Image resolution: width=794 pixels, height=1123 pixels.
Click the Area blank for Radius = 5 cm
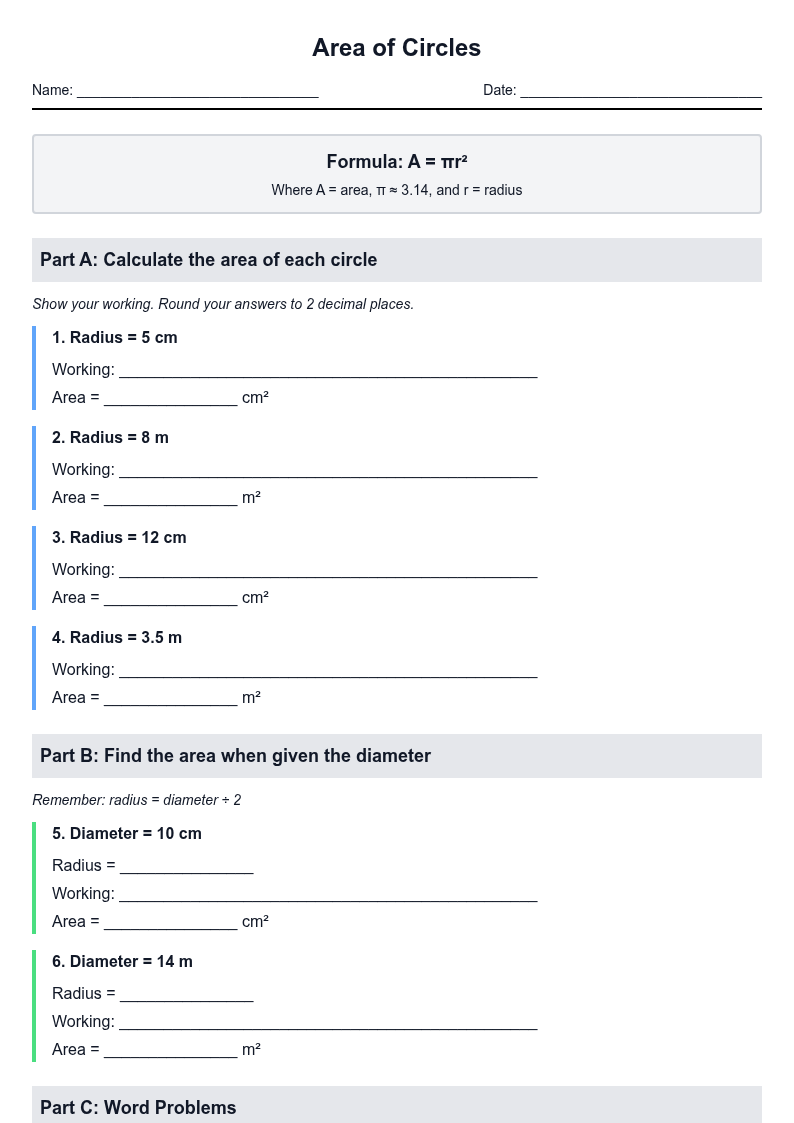170,397
